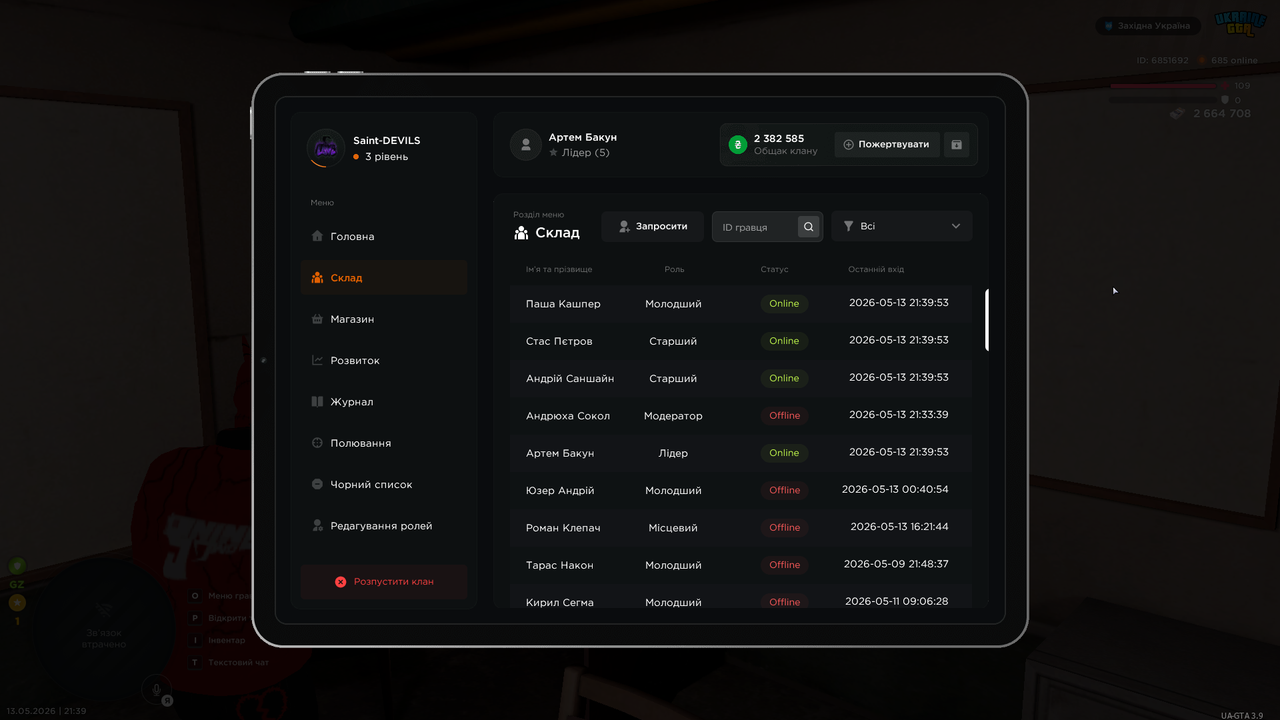Select the Роман Клепач row name
The image size is (1280, 720).
coord(563,528)
